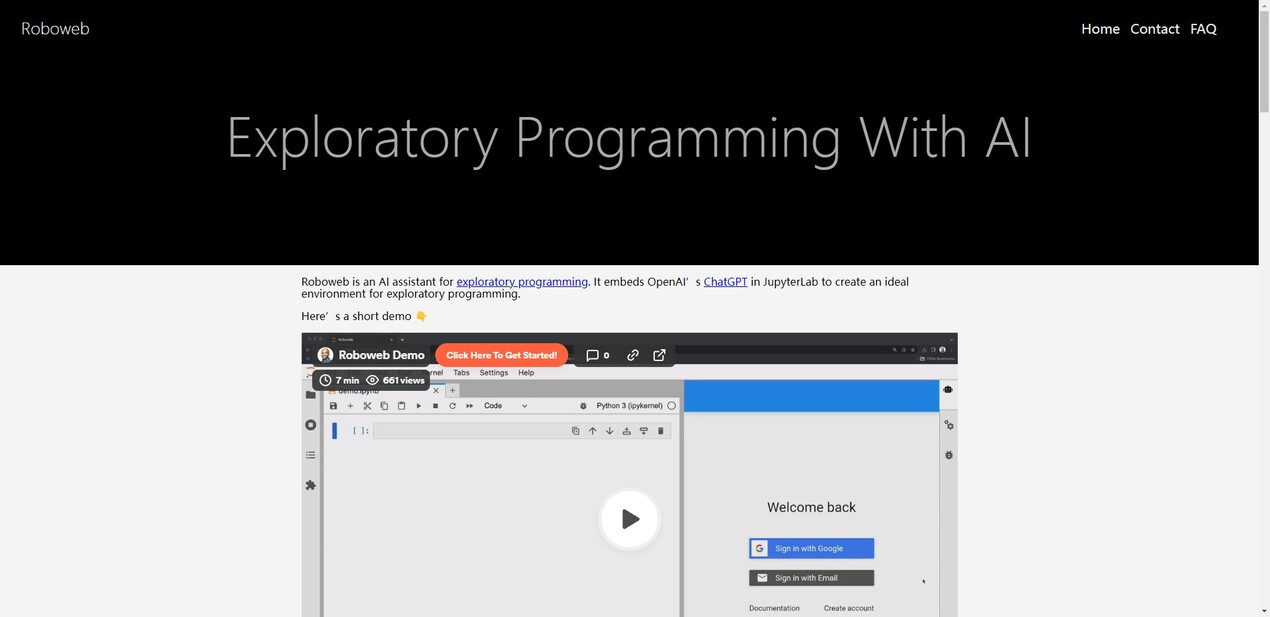
Task: Click the Click Here To Get Started button
Action: point(502,355)
